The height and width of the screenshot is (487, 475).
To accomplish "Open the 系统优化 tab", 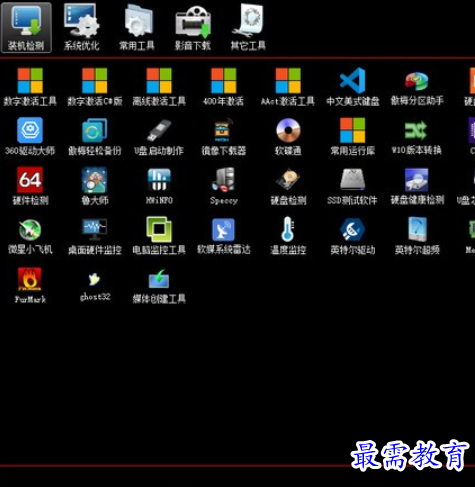I will 82,28.
